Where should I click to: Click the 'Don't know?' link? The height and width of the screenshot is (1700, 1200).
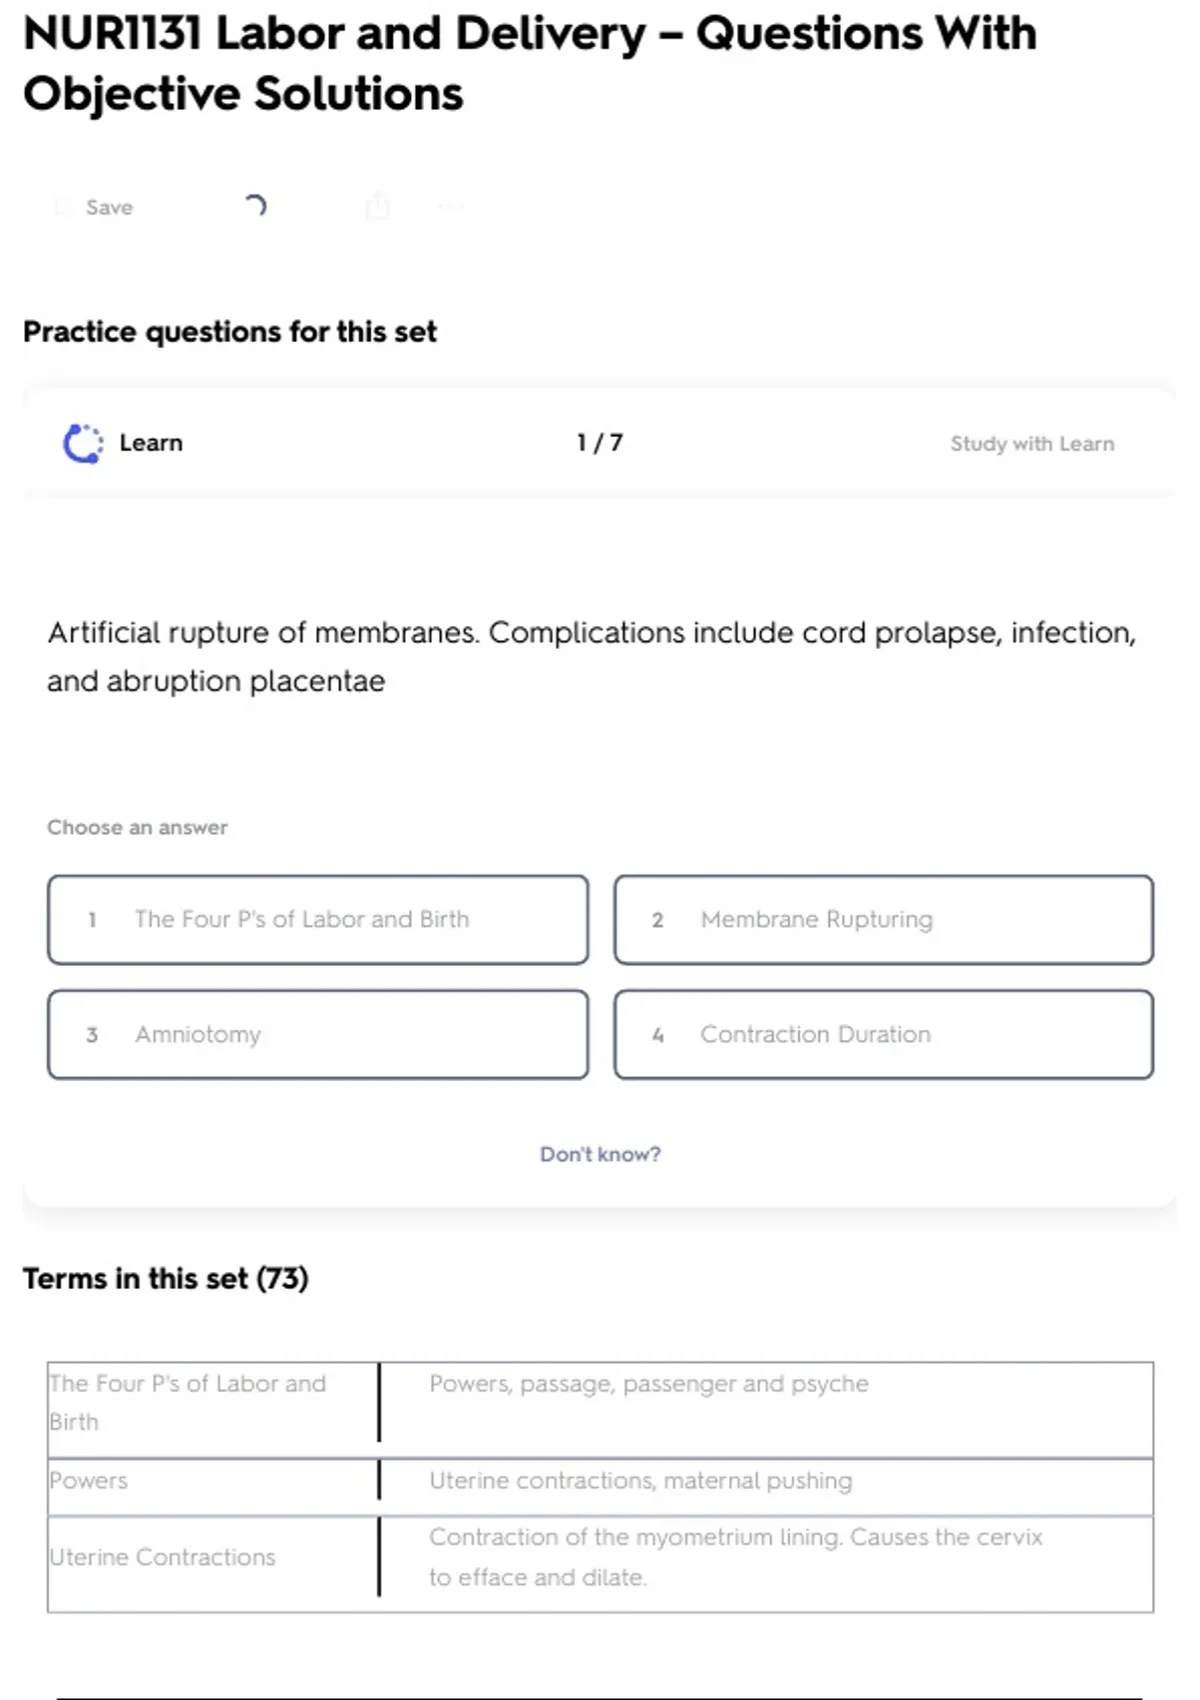600,1154
